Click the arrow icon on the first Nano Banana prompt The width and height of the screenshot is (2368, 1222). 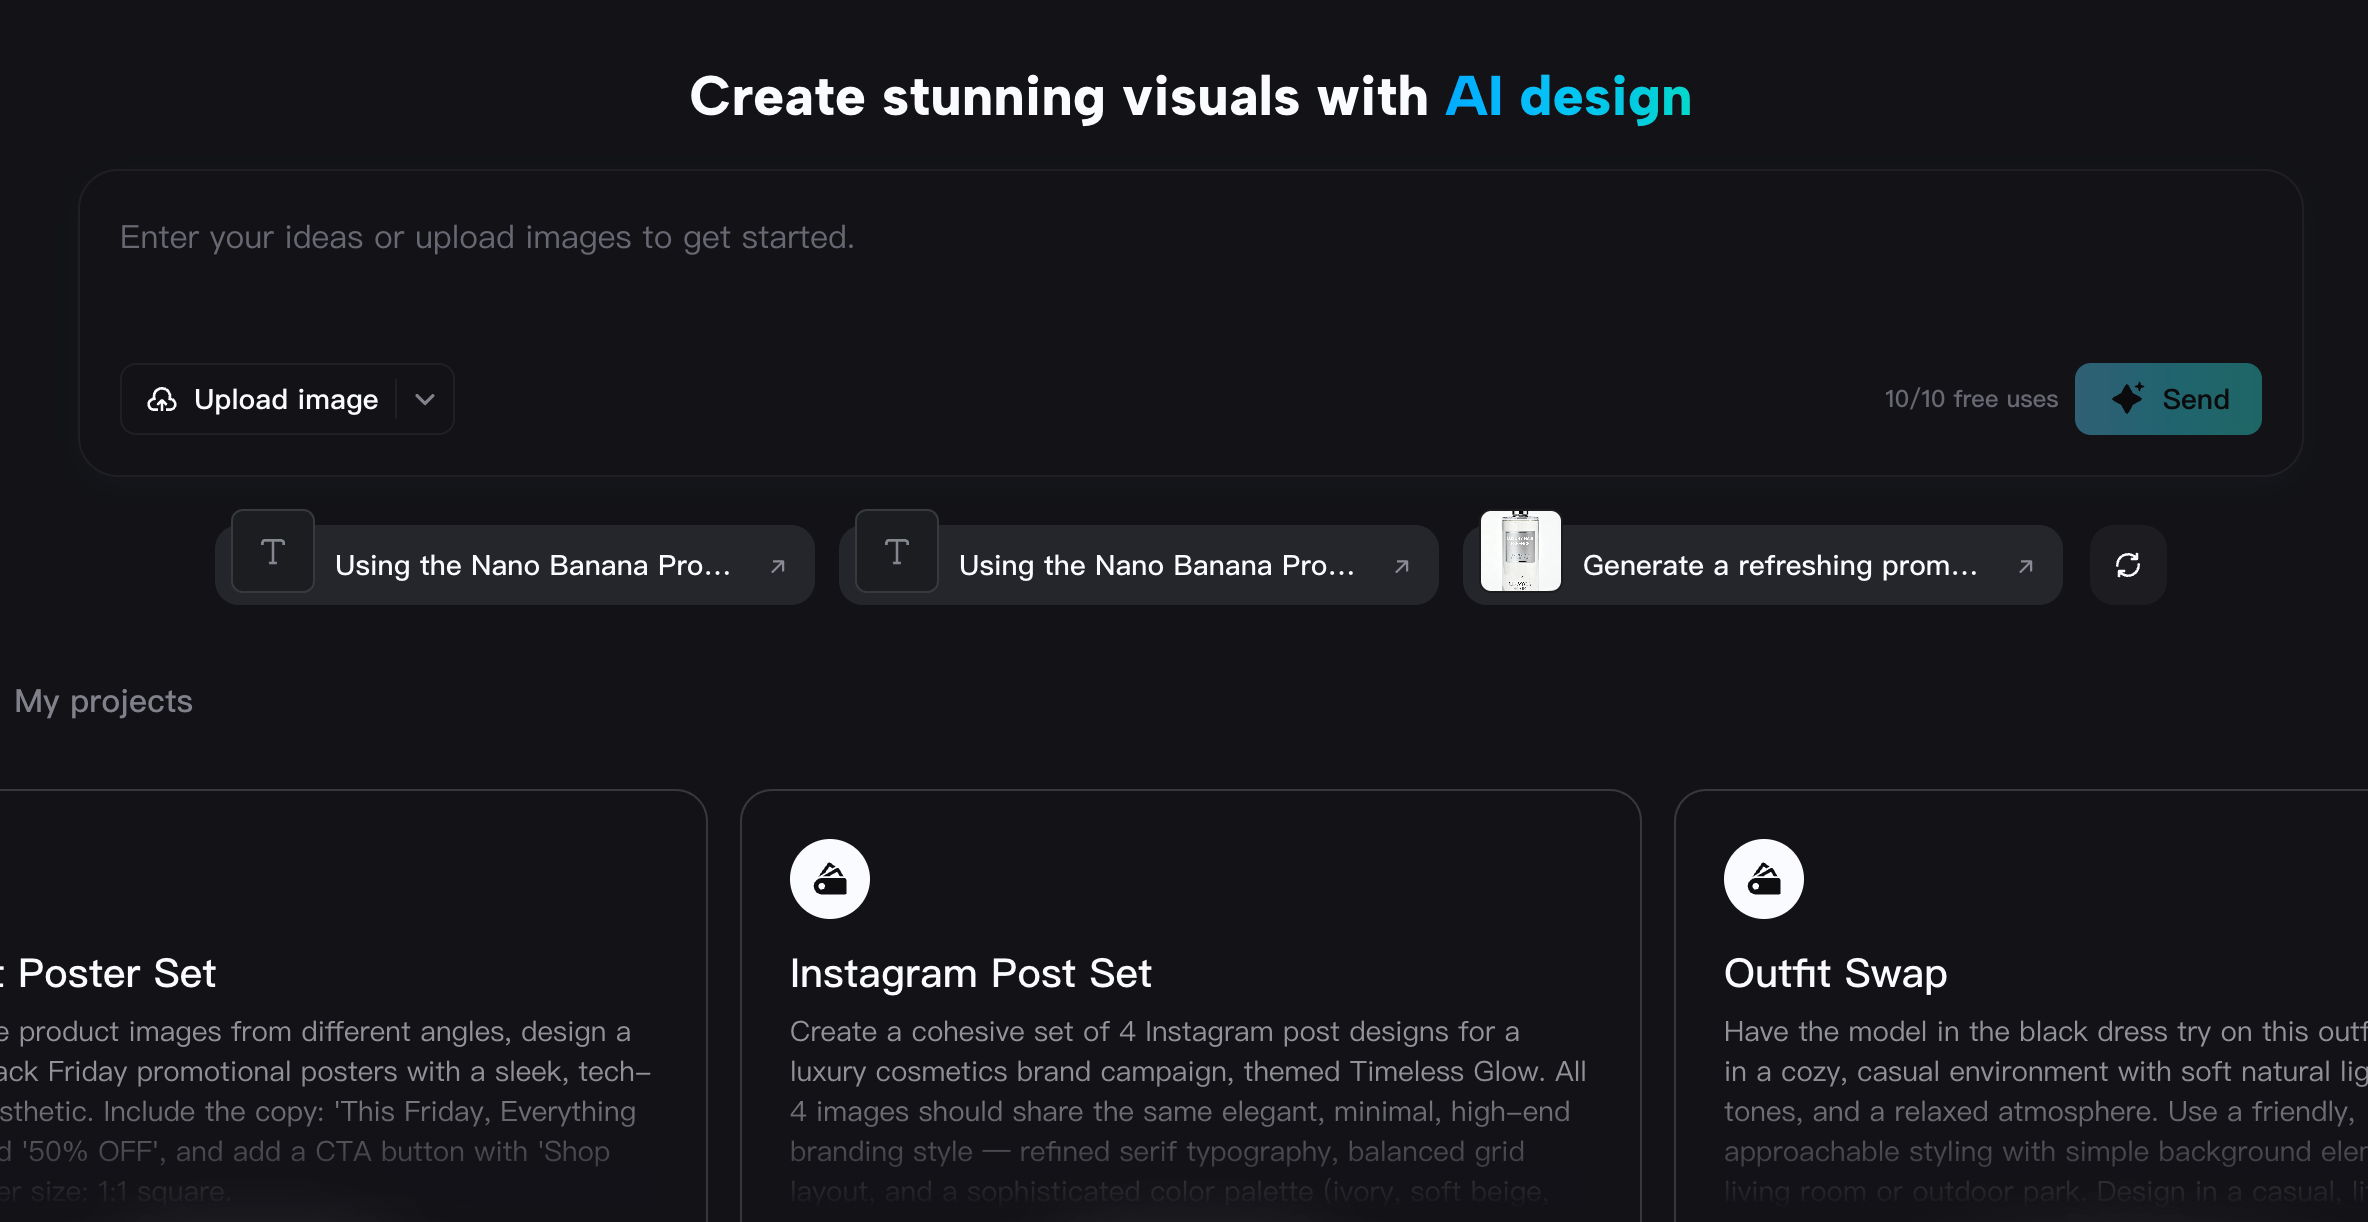pyautogui.click(x=779, y=565)
